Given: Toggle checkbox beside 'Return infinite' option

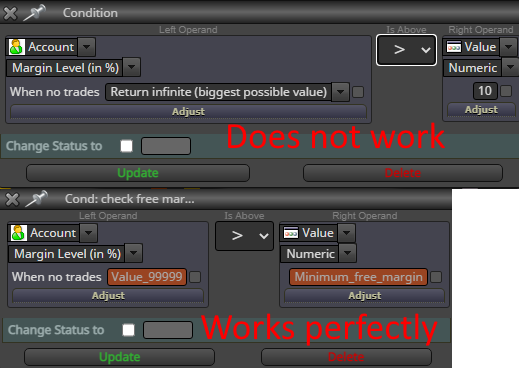Looking at the screenshot, I should click(x=358, y=92).
